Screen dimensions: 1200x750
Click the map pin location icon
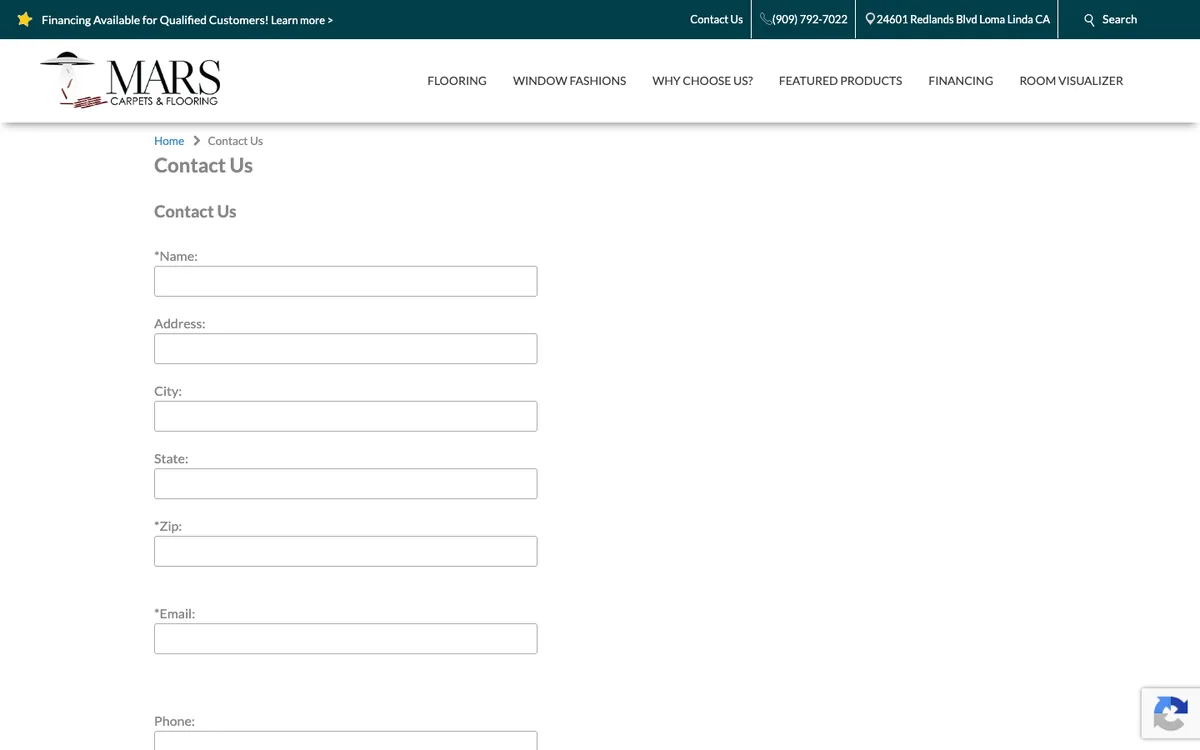coord(870,19)
